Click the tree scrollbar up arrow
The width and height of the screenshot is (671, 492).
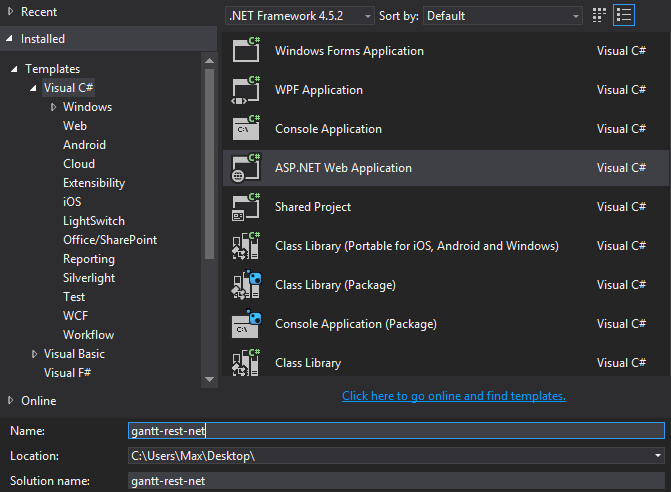pyautogui.click(x=209, y=61)
